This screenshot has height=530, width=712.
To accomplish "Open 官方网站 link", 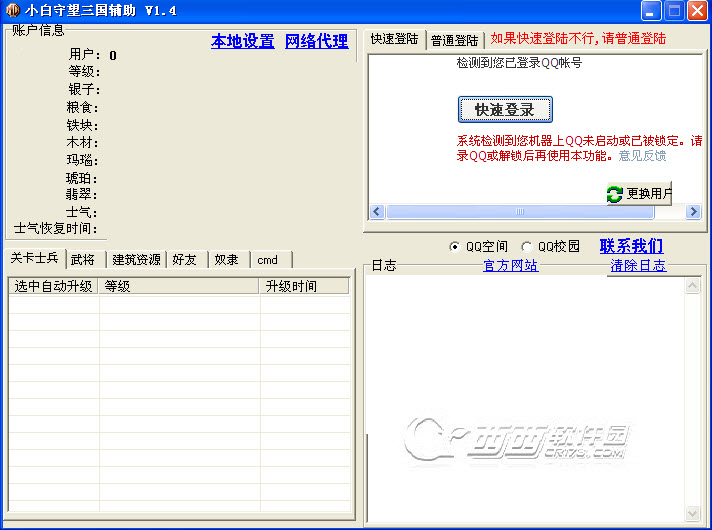I will click(511, 265).
